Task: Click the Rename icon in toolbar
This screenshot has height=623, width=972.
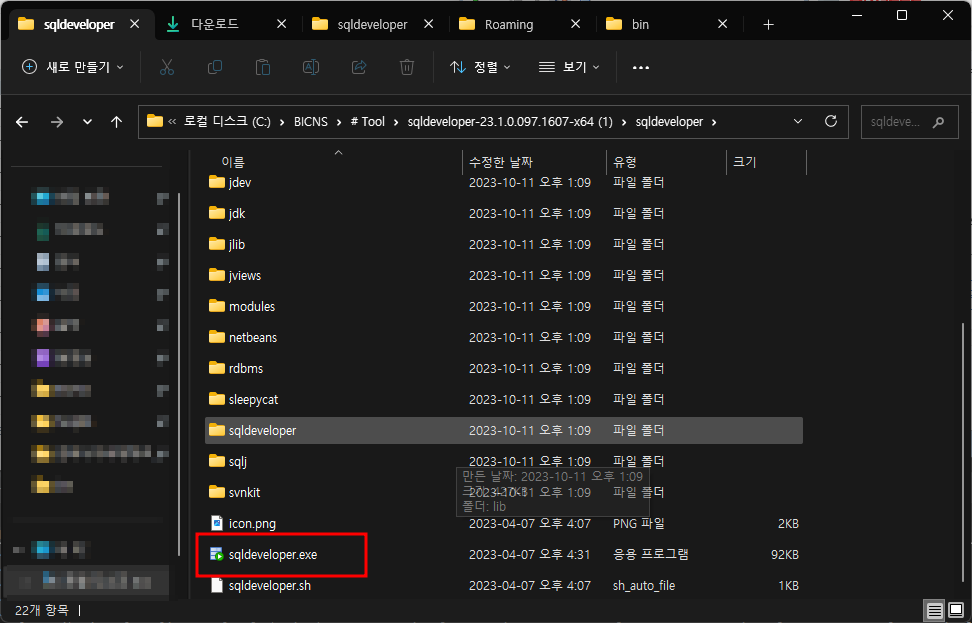Action: (311, 67)
